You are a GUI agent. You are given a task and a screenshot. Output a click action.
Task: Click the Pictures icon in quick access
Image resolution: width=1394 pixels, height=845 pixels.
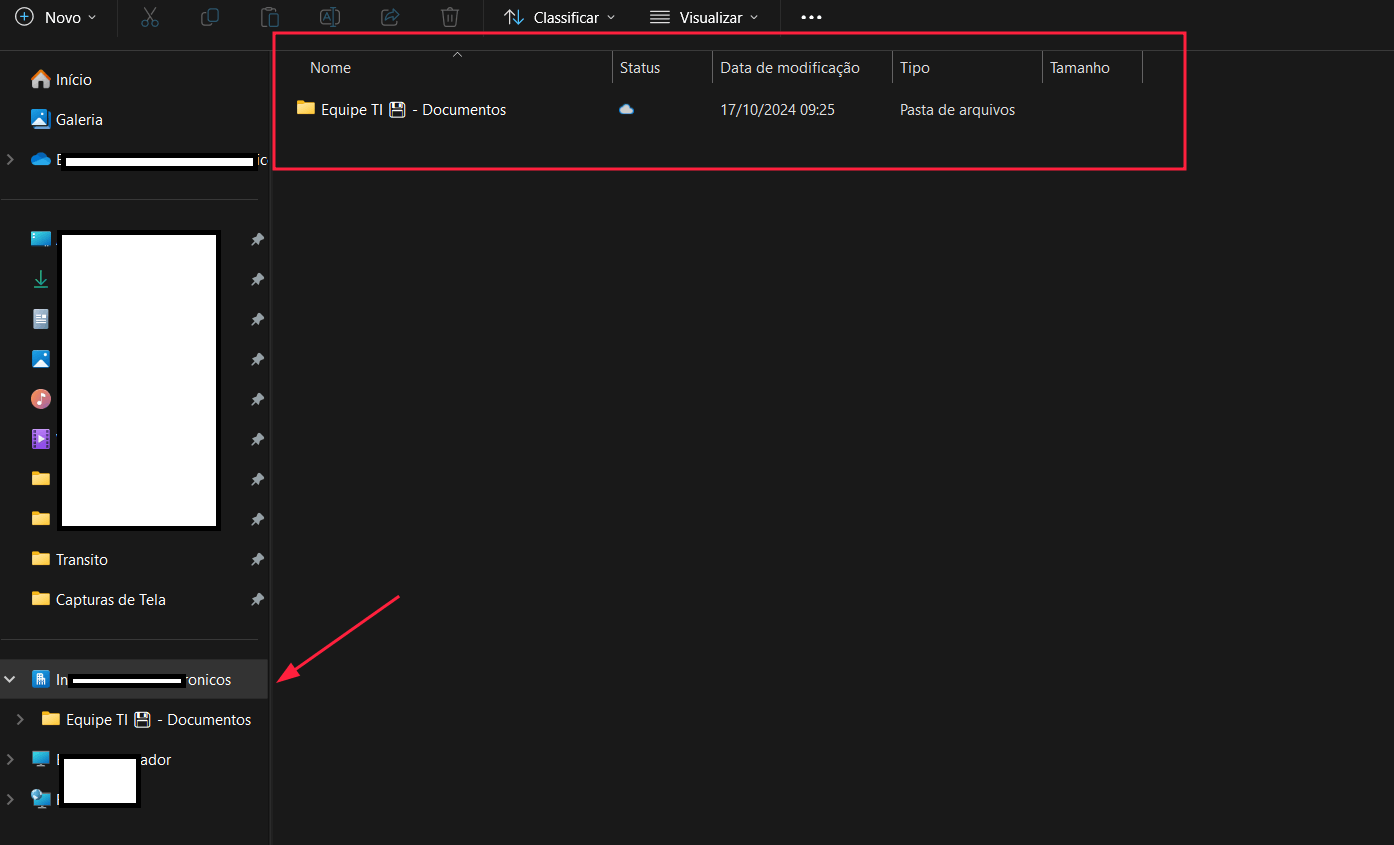tap(41, 359)
